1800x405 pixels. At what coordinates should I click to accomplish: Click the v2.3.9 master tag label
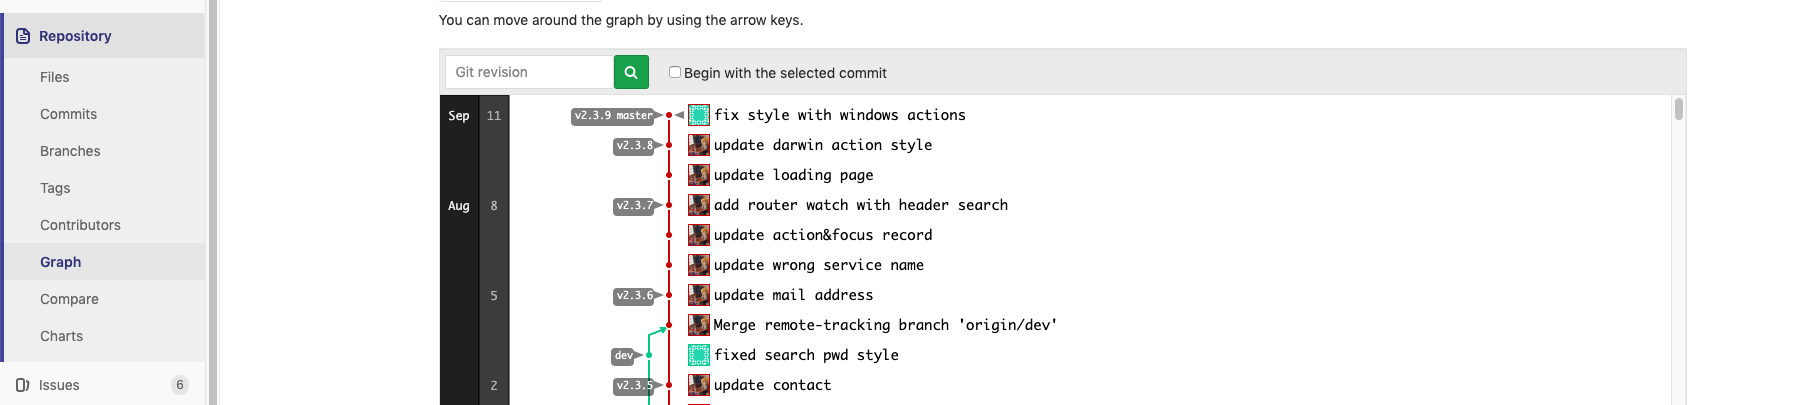[x=613, y=116]
